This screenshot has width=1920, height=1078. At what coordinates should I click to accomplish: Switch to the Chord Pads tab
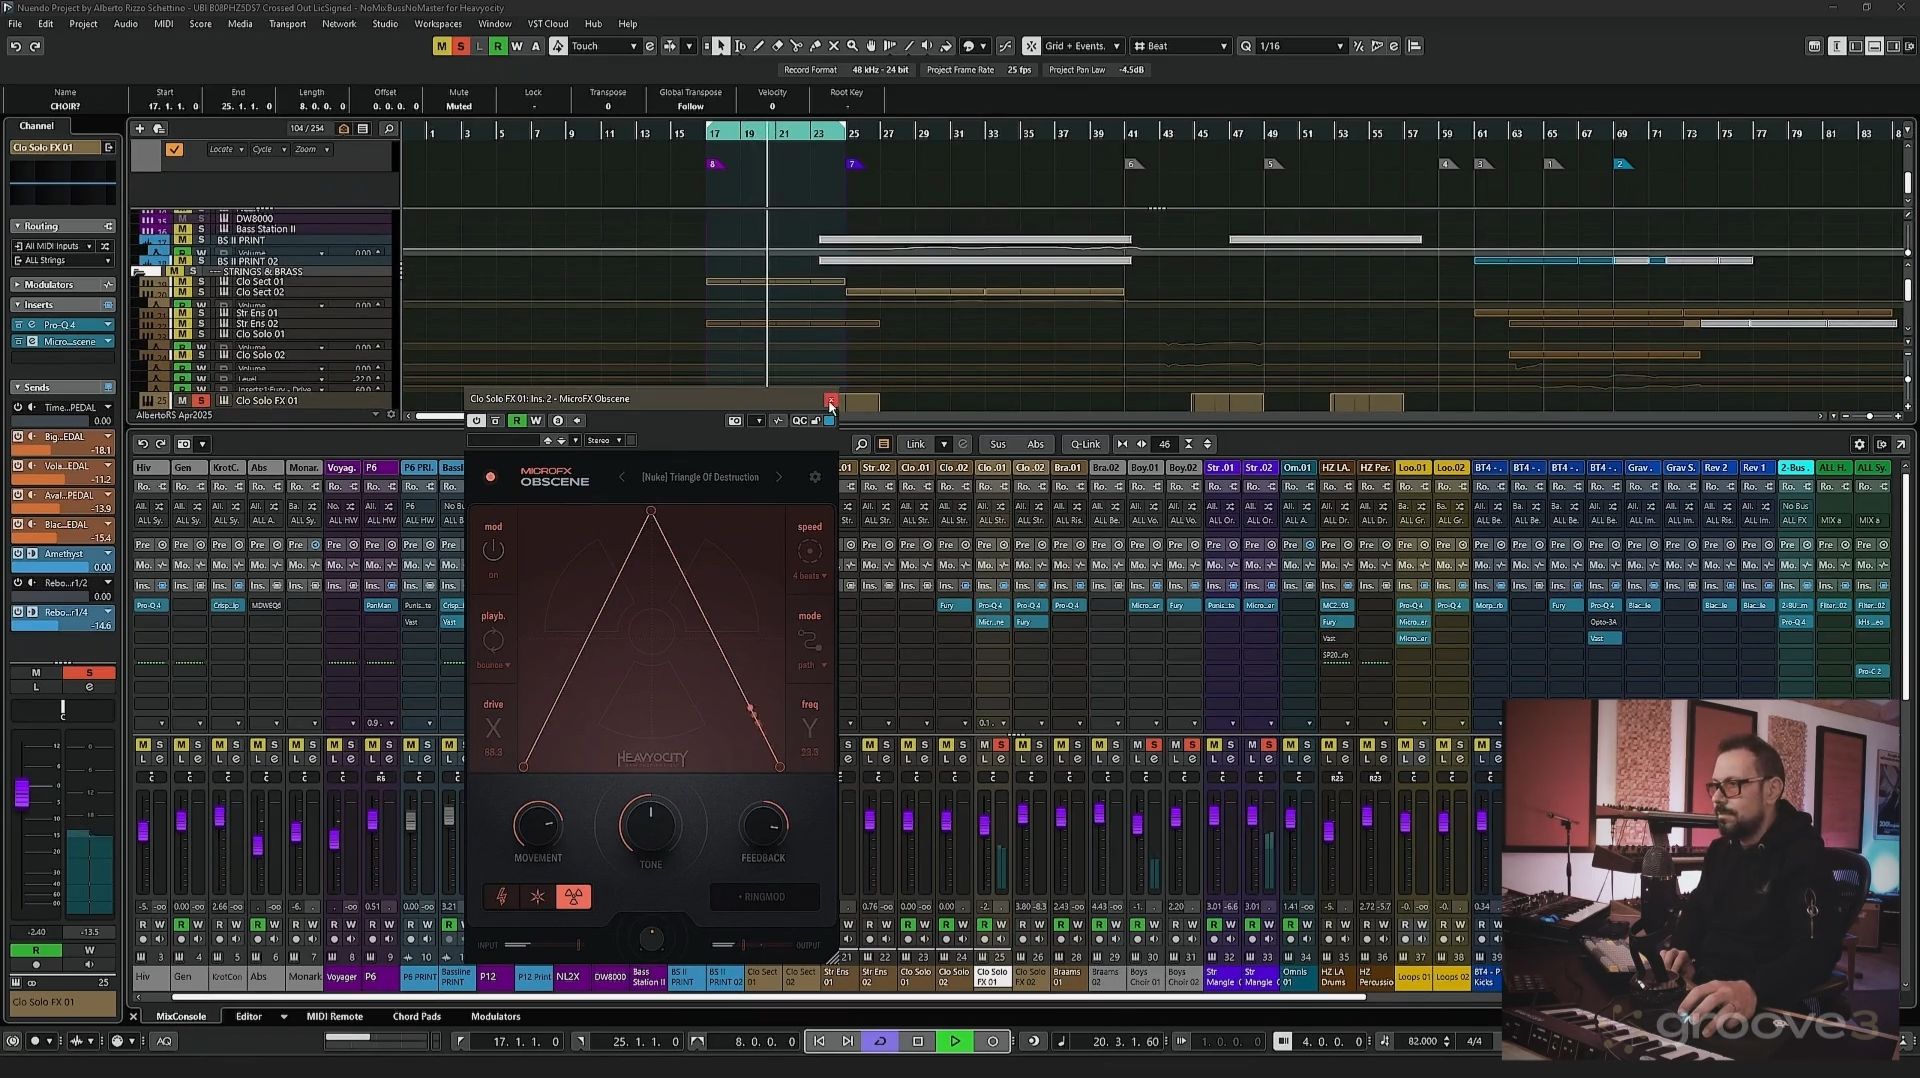point(416,1016)
